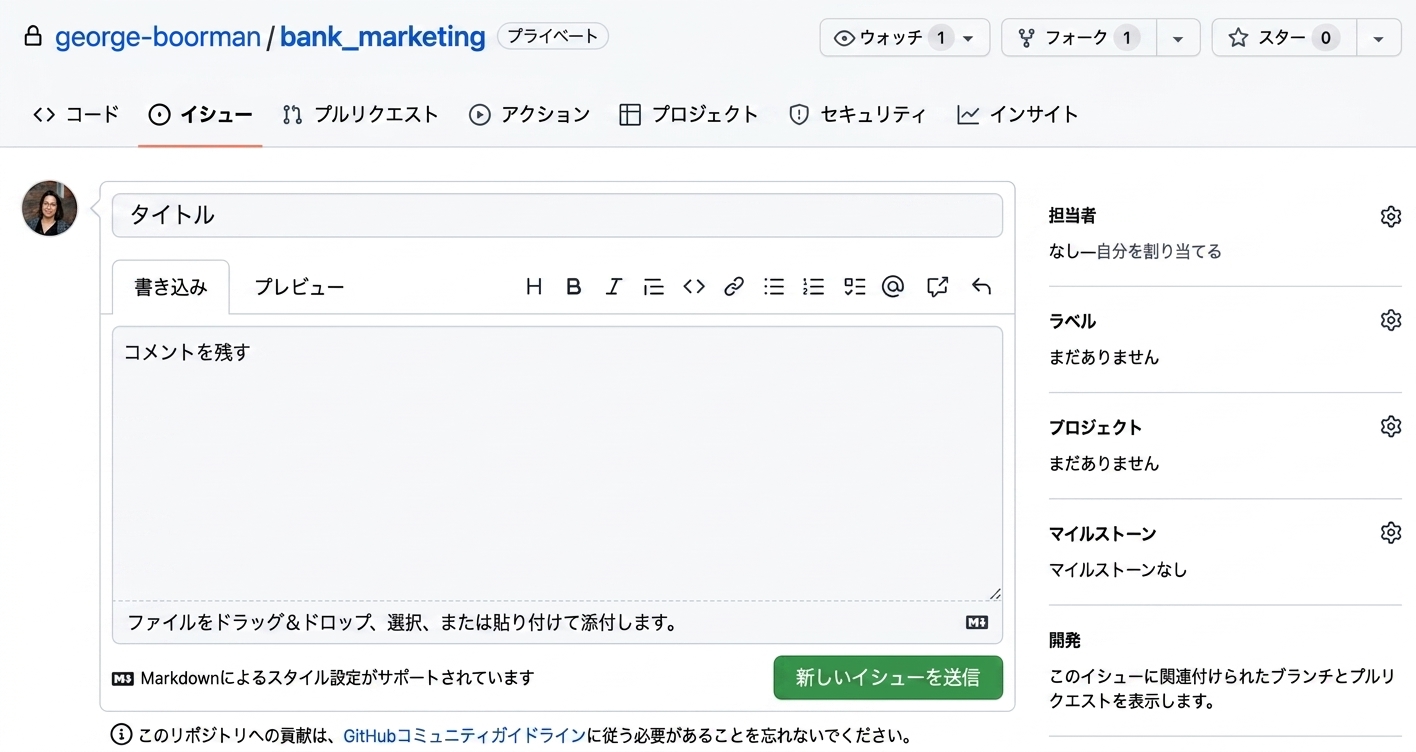Click the マイルストーンなし text
The height and width of the screenshot is (752, 1416).
(x=1118, y=570)
